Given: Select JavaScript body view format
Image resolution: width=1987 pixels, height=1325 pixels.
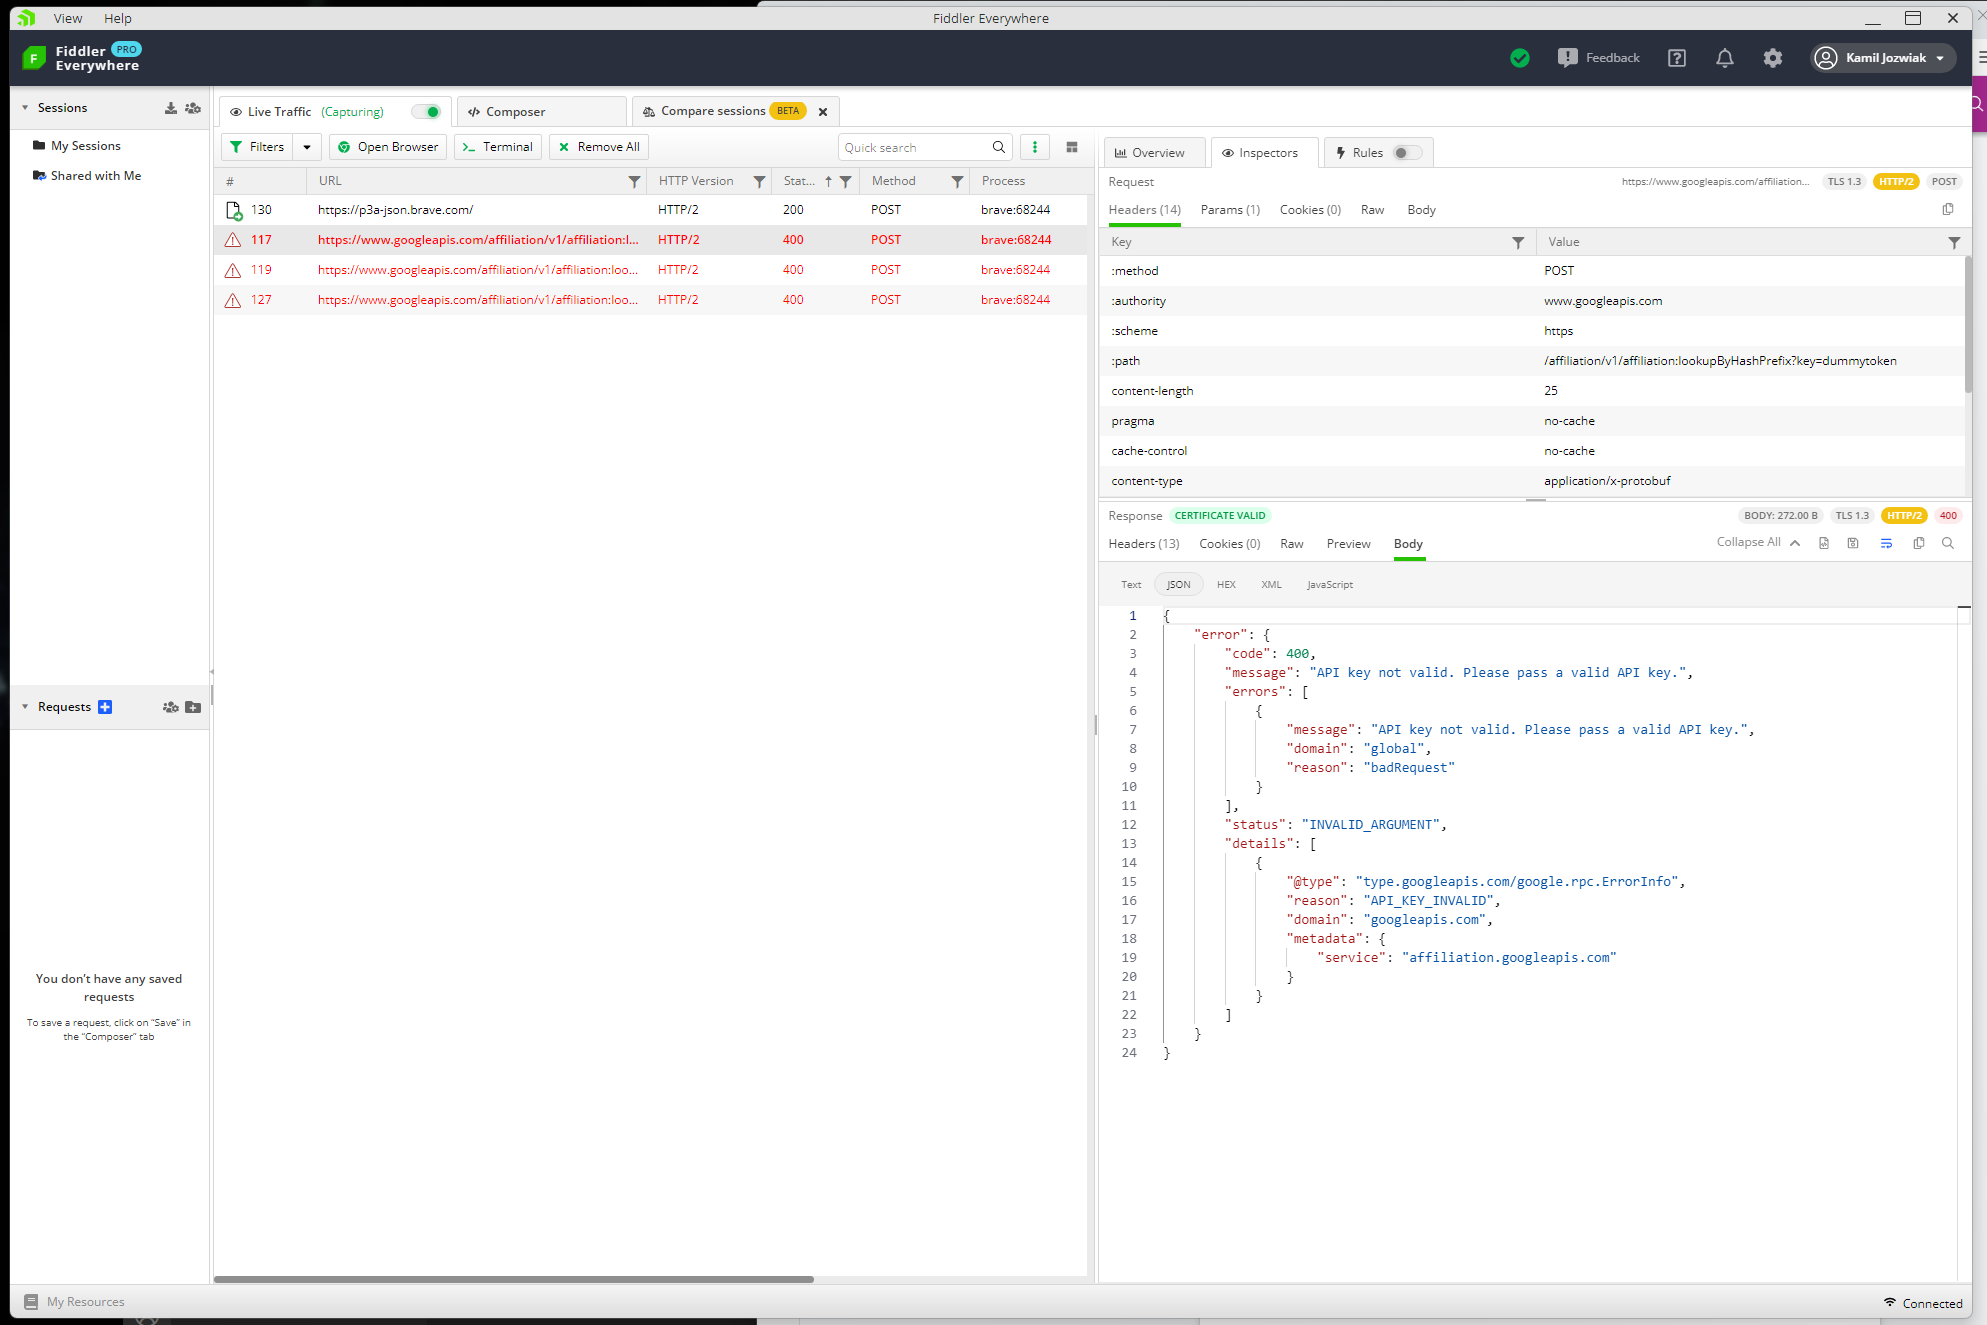Looking at the screenshot, I should [x=1330, y=585].
